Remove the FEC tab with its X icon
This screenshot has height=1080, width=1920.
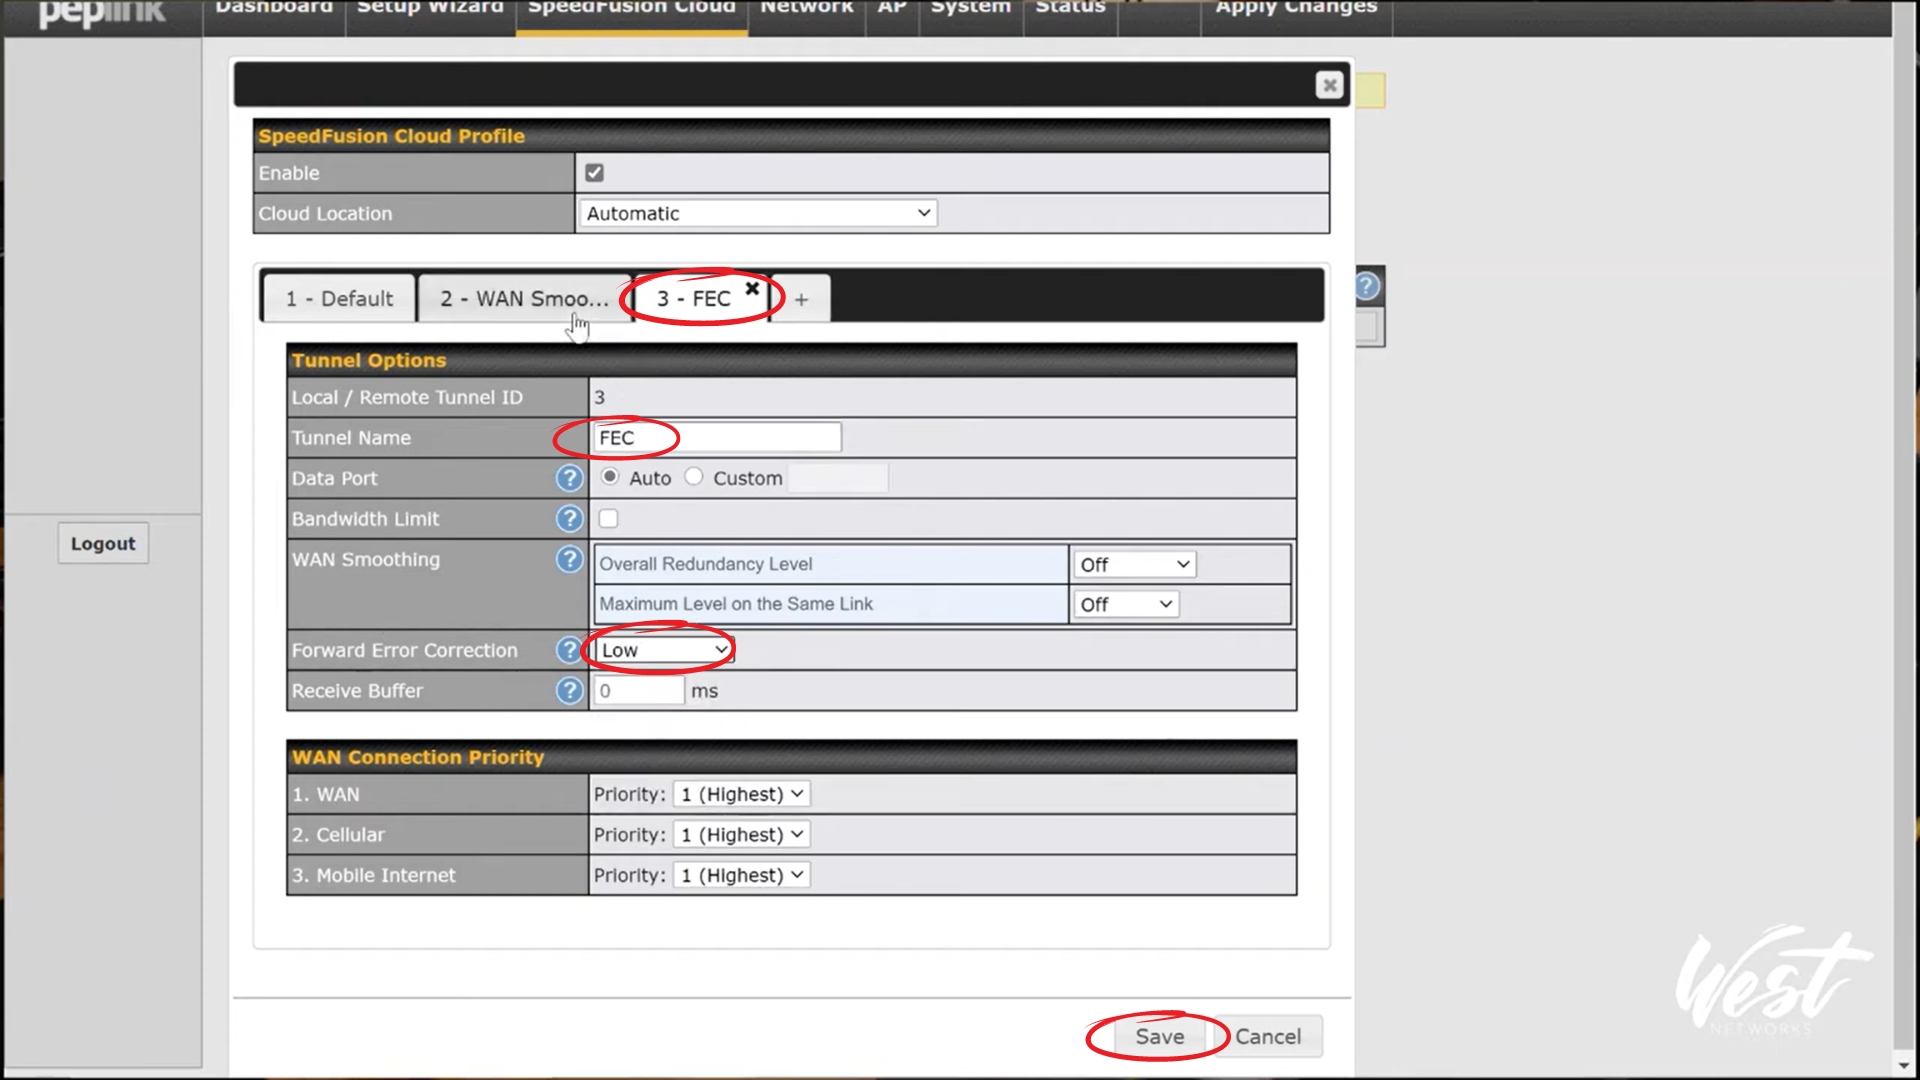[752, 288]
